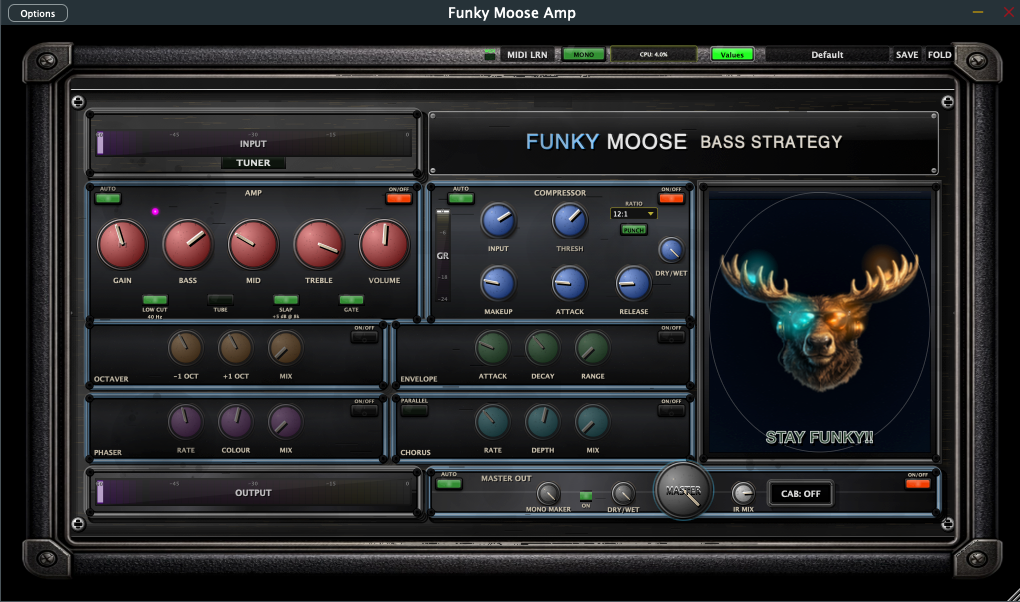Adjust the MONO MAKER knob in Master Out
Image resolution: width=1020 pixels, height=602 pixels.
[x=548, y=493]
